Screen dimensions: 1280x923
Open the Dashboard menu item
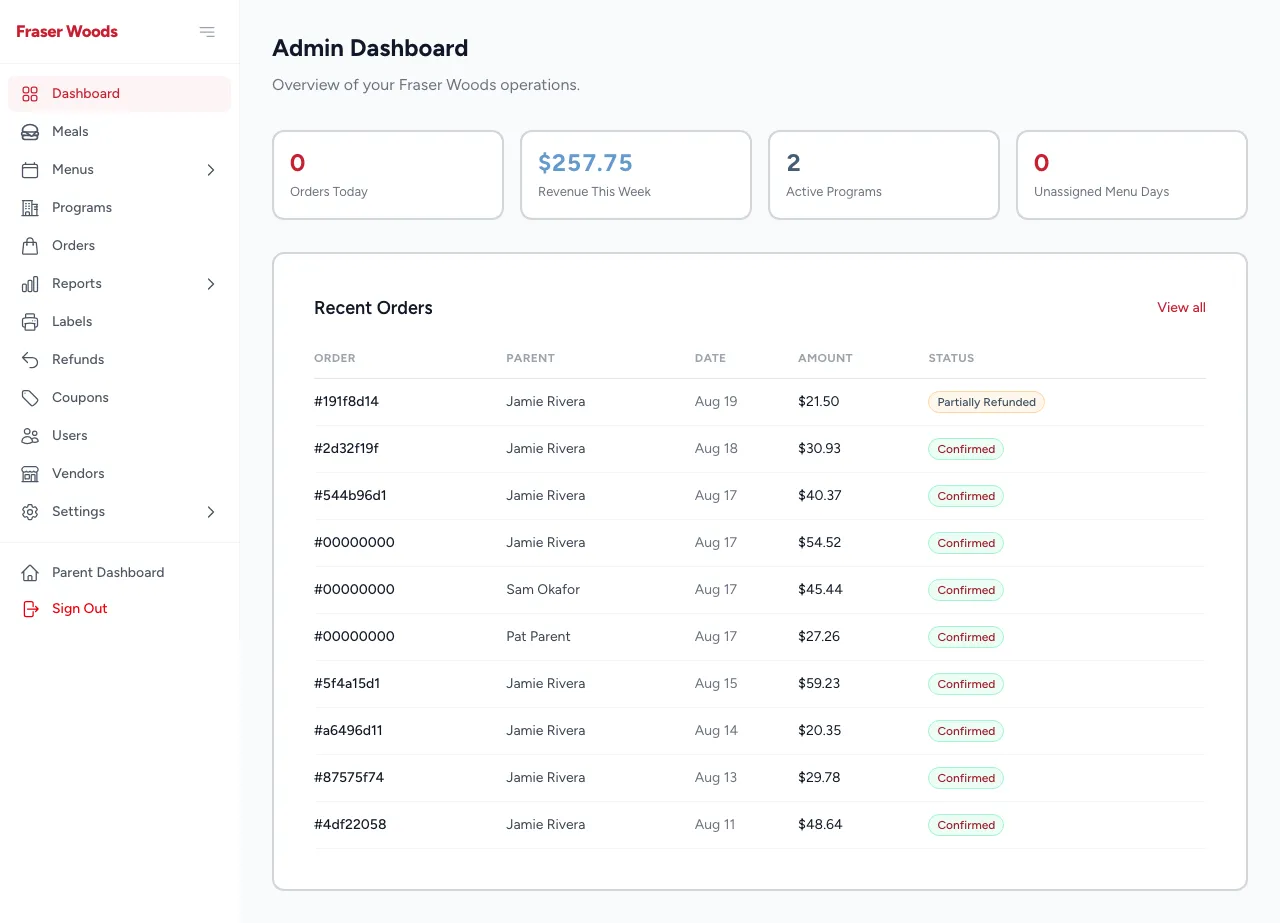point(119,94)
